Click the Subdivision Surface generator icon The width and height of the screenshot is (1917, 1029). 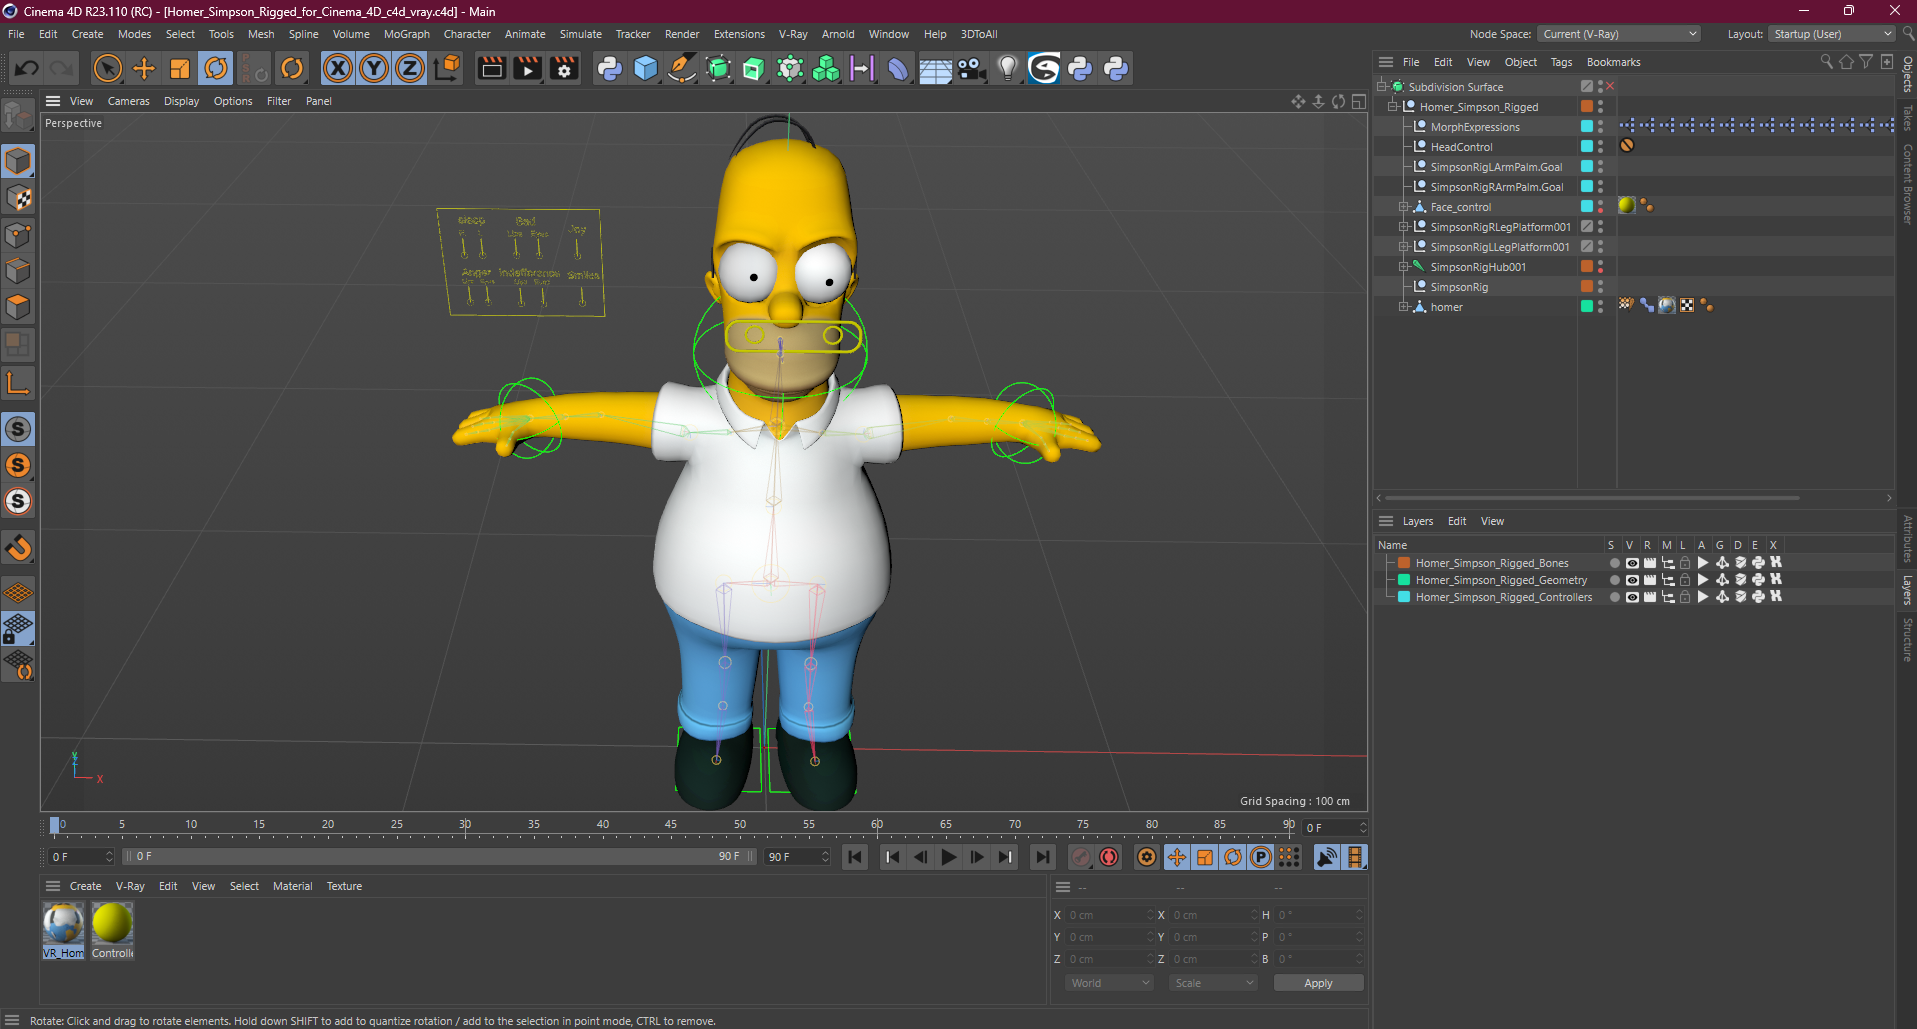718,68
